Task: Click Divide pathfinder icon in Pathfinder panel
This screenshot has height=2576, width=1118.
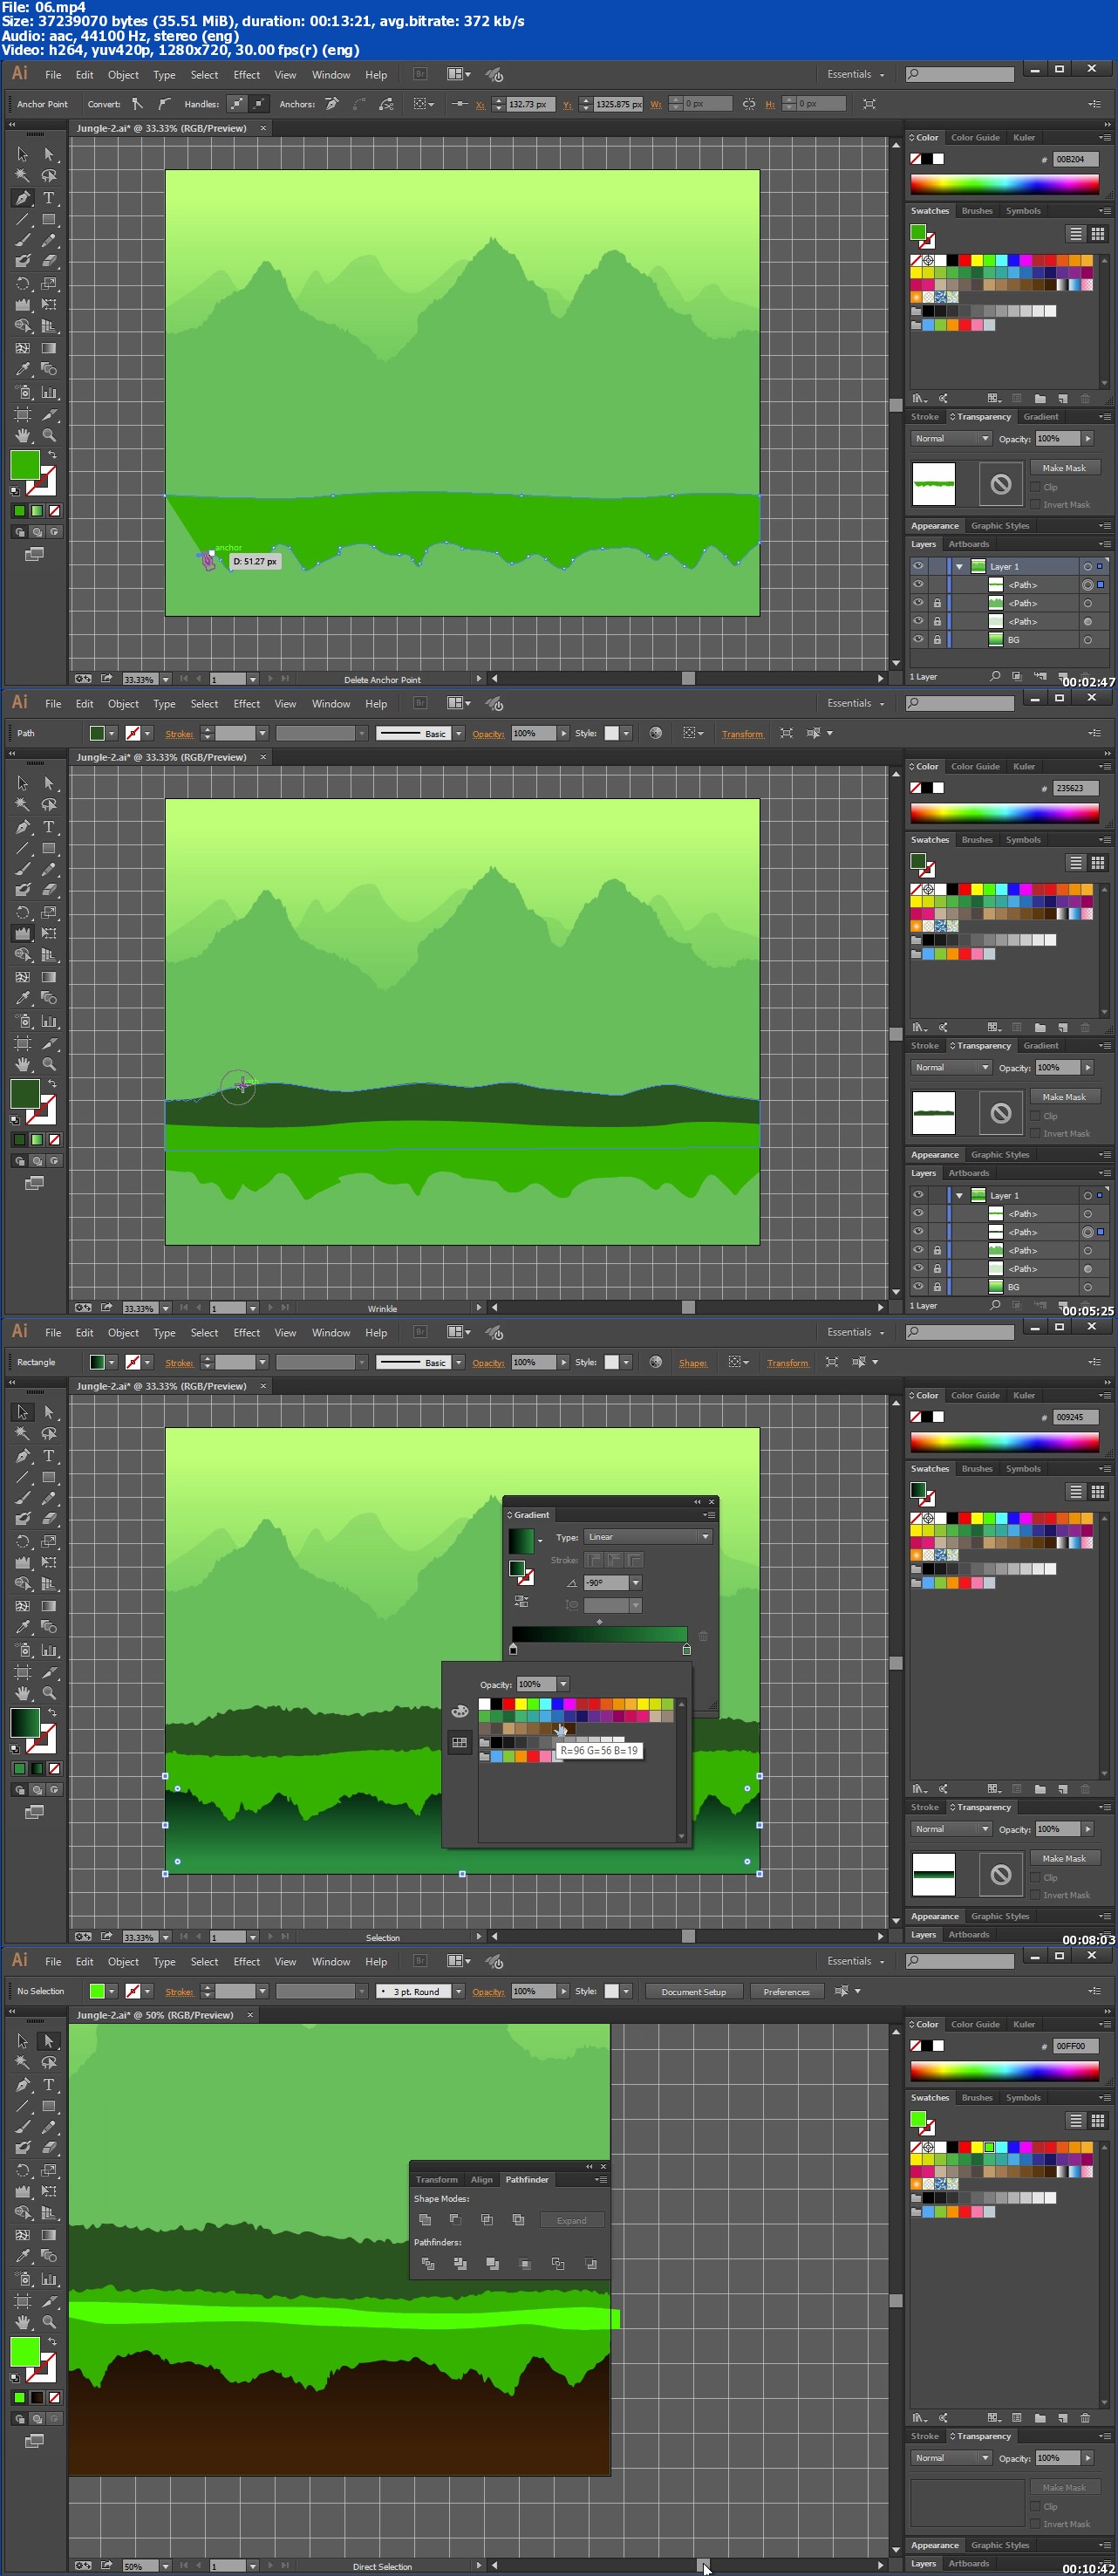Action: point(428,2264)
